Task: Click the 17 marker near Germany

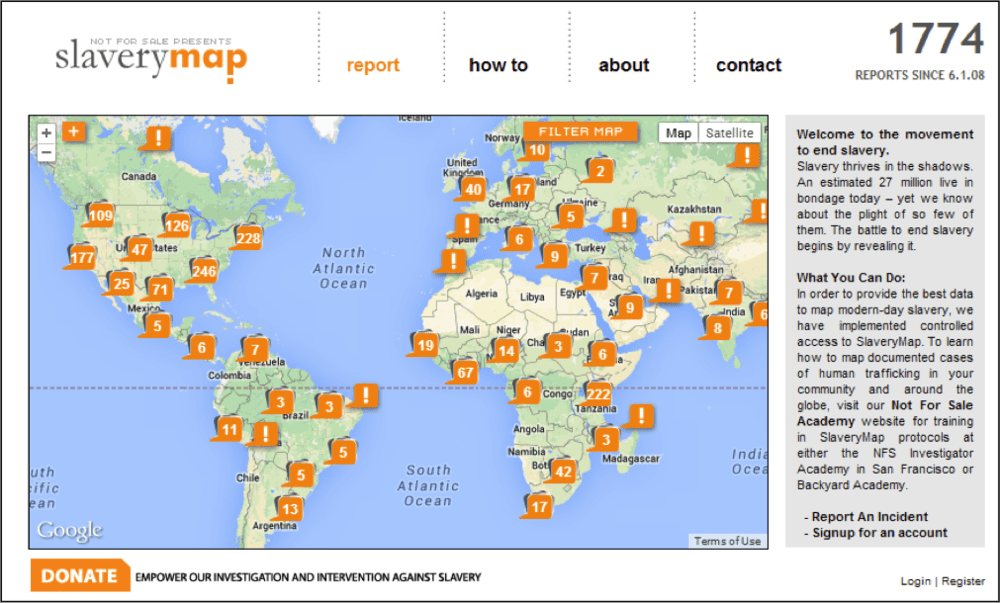Action: [x=521, y=189]
